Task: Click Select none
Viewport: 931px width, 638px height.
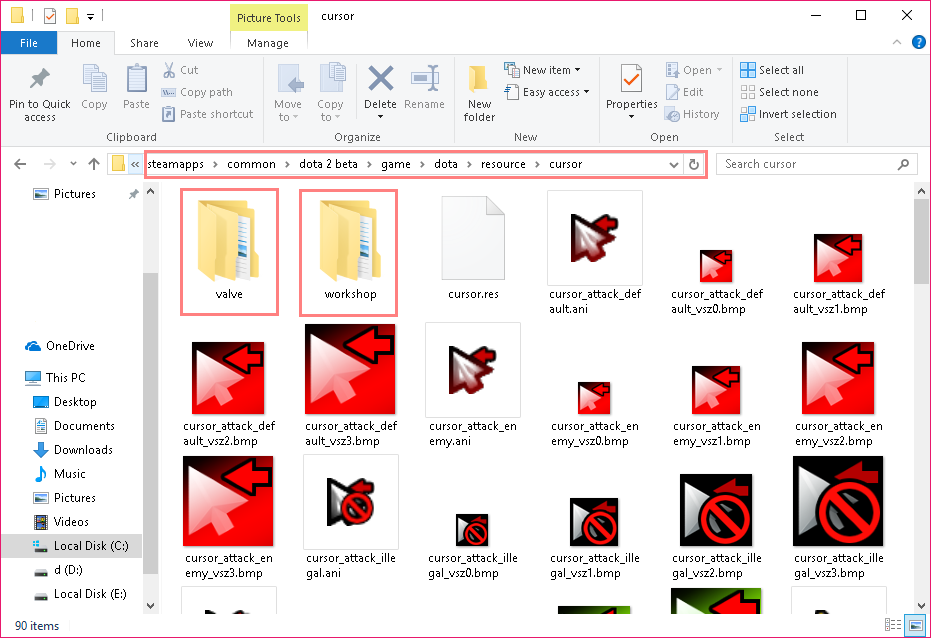Action: pyautogui.click(x=779, y=92)
